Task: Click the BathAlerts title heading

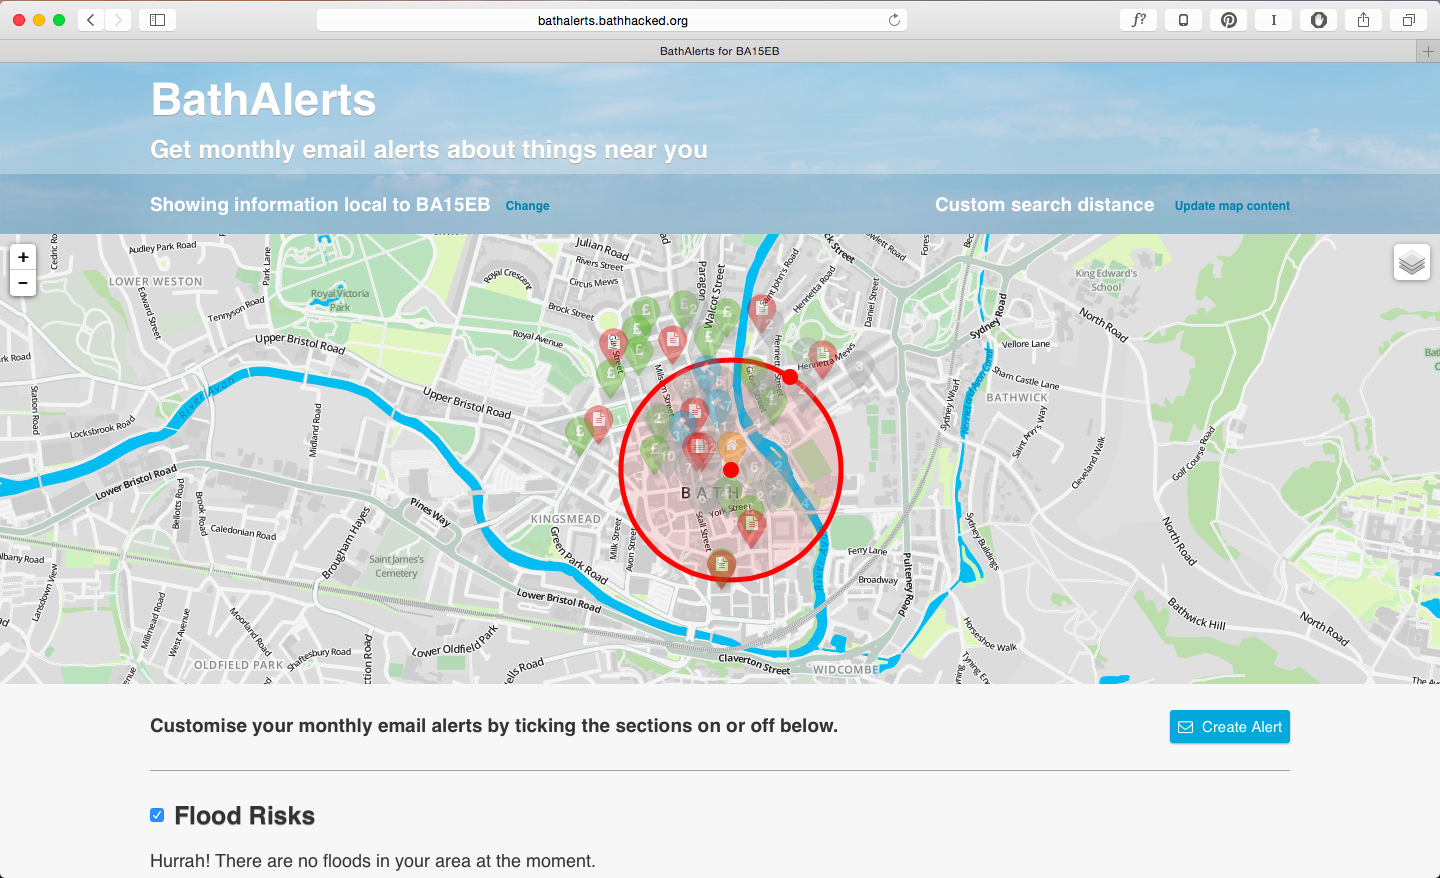Action: pos(263,100)
